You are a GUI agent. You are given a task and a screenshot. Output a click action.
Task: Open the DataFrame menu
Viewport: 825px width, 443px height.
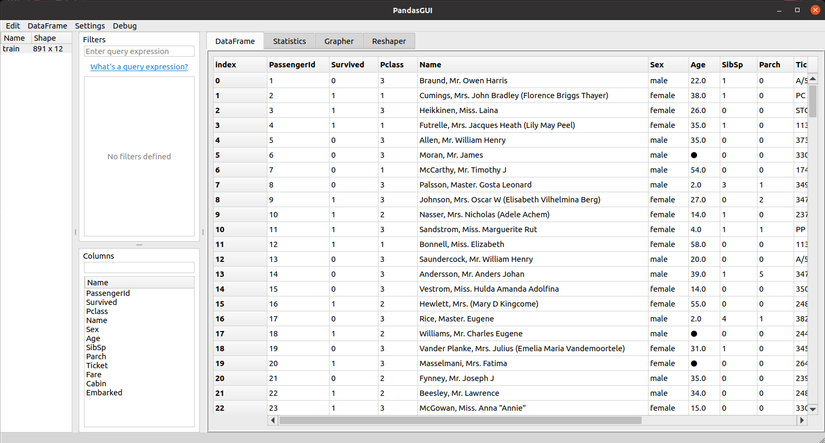coord(47,26)
